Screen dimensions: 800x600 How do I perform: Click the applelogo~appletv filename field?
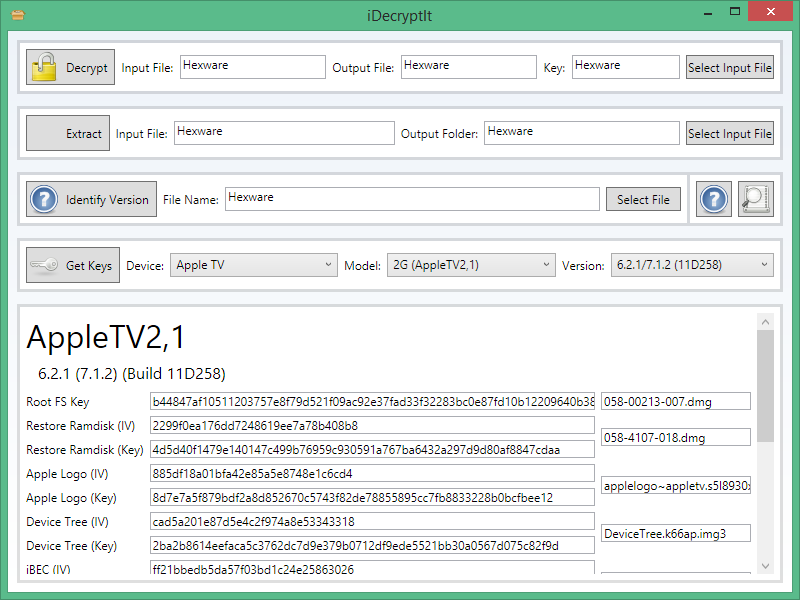pos(676,485)
